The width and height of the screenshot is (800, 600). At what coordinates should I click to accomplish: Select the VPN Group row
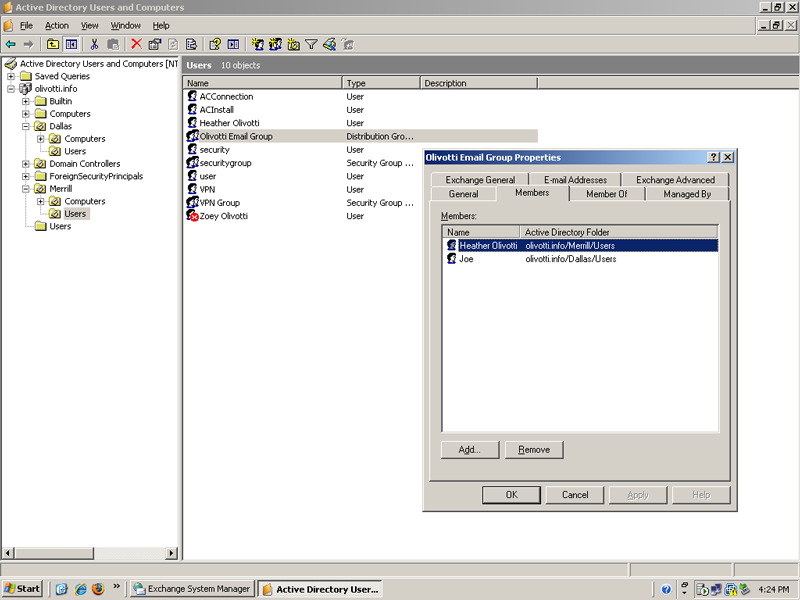pos(219,203)
